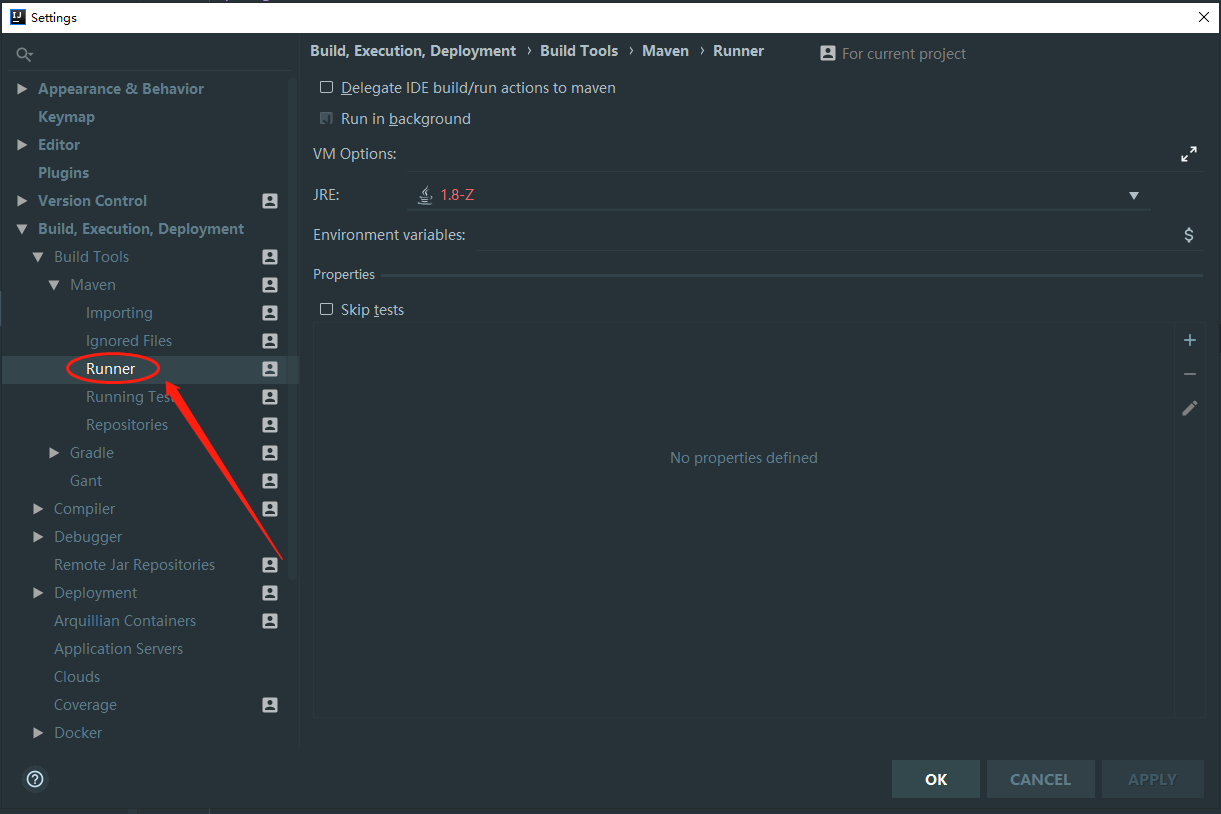The image size is (1221, 814).
Task: Expand the VM Options editor to full screen
Action: [x=1188, y=154]
